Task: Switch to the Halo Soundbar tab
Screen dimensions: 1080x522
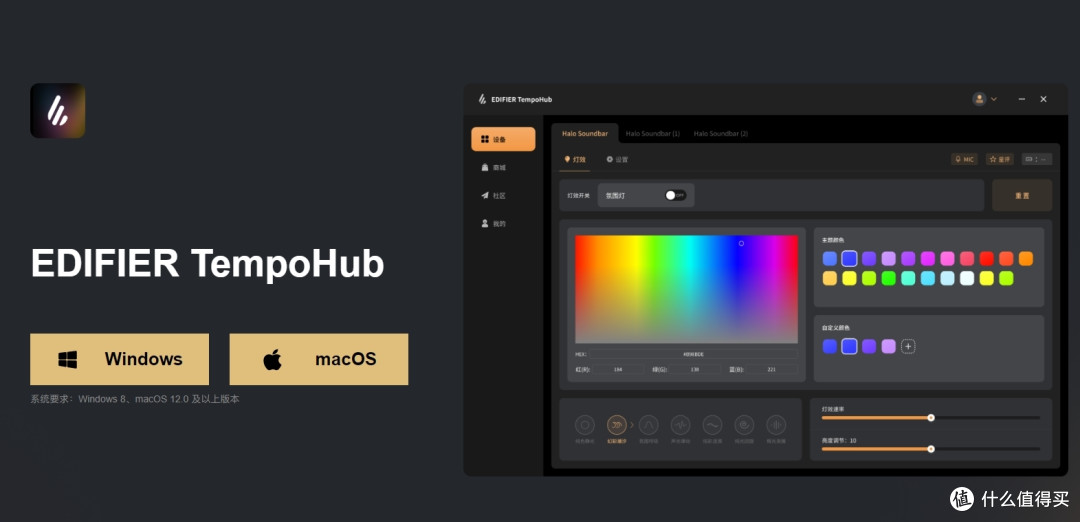Action: click(x=585, y=134)
